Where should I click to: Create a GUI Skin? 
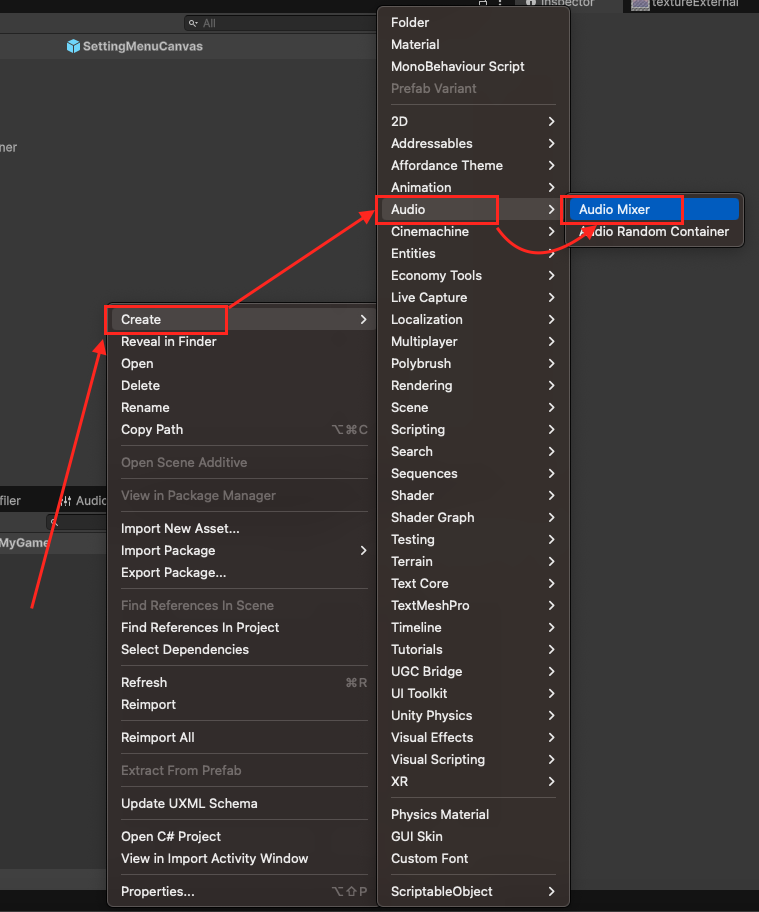coord(473,837)
